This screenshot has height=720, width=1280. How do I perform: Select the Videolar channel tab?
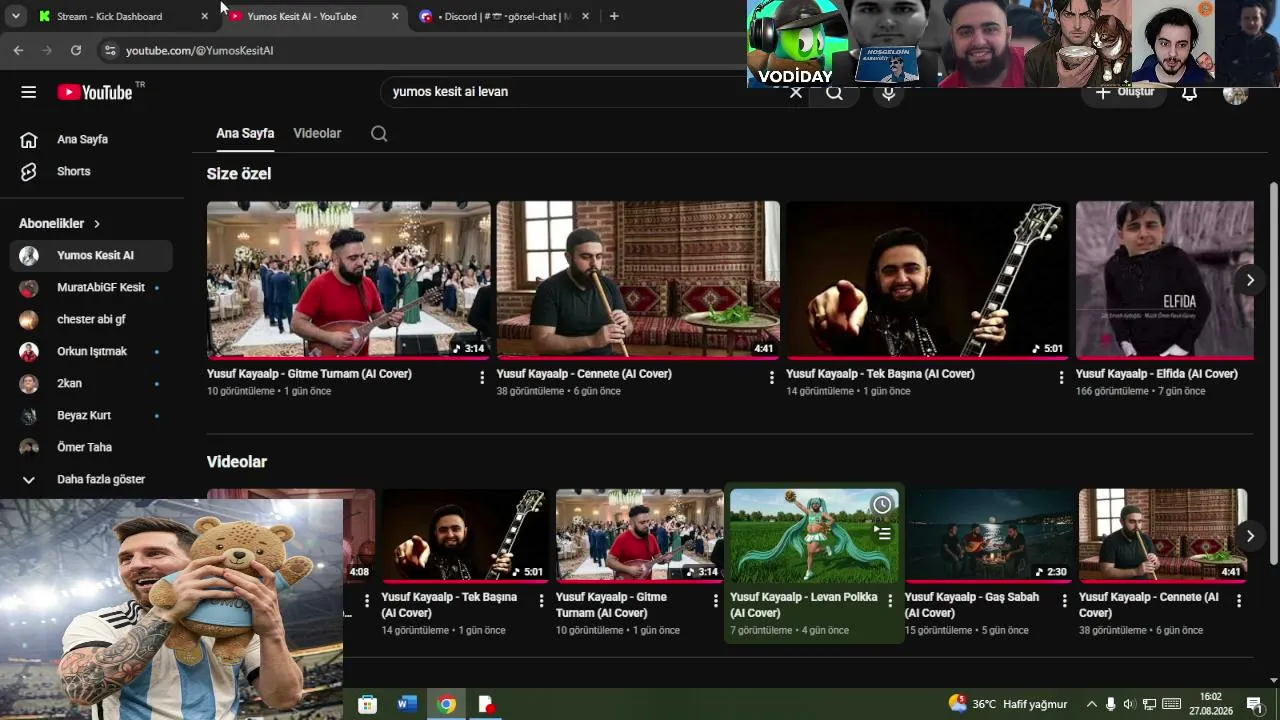coord(317,133)
